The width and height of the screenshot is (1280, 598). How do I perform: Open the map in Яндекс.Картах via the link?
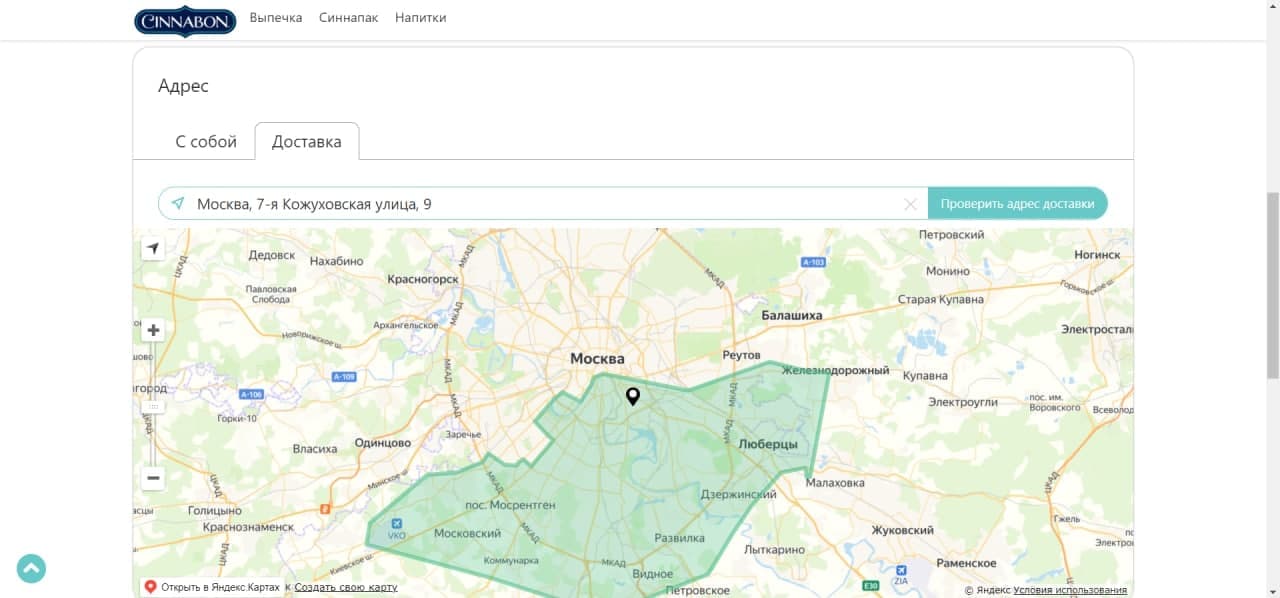point(219,588)
